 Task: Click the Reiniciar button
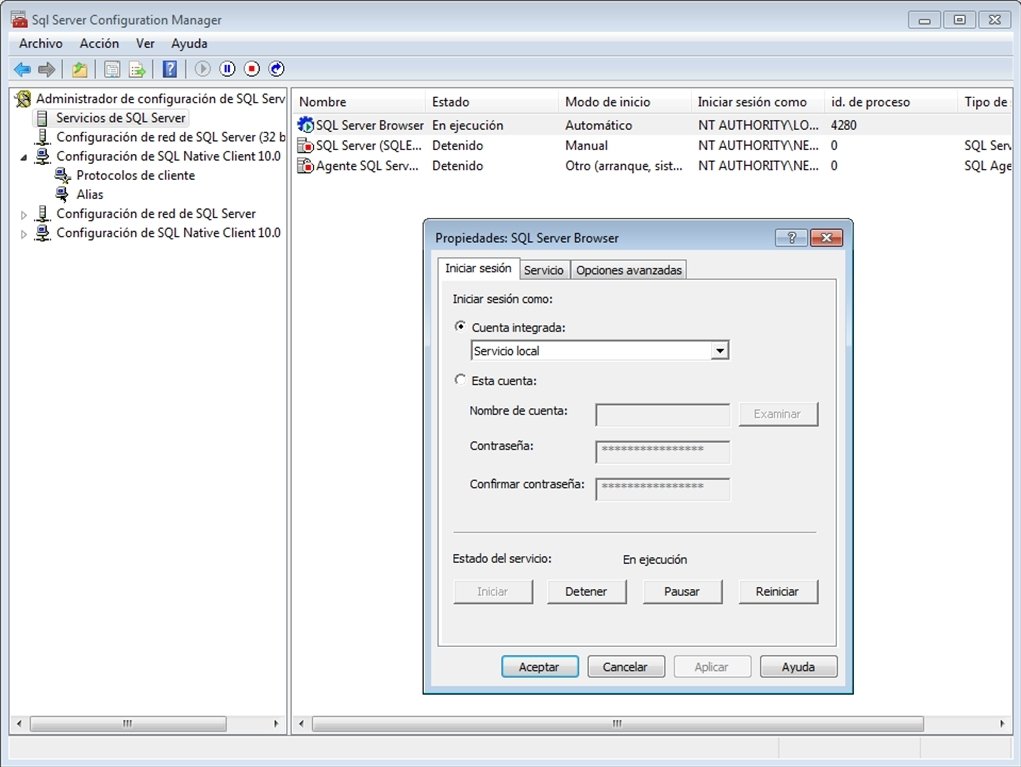tap(777, 591)
